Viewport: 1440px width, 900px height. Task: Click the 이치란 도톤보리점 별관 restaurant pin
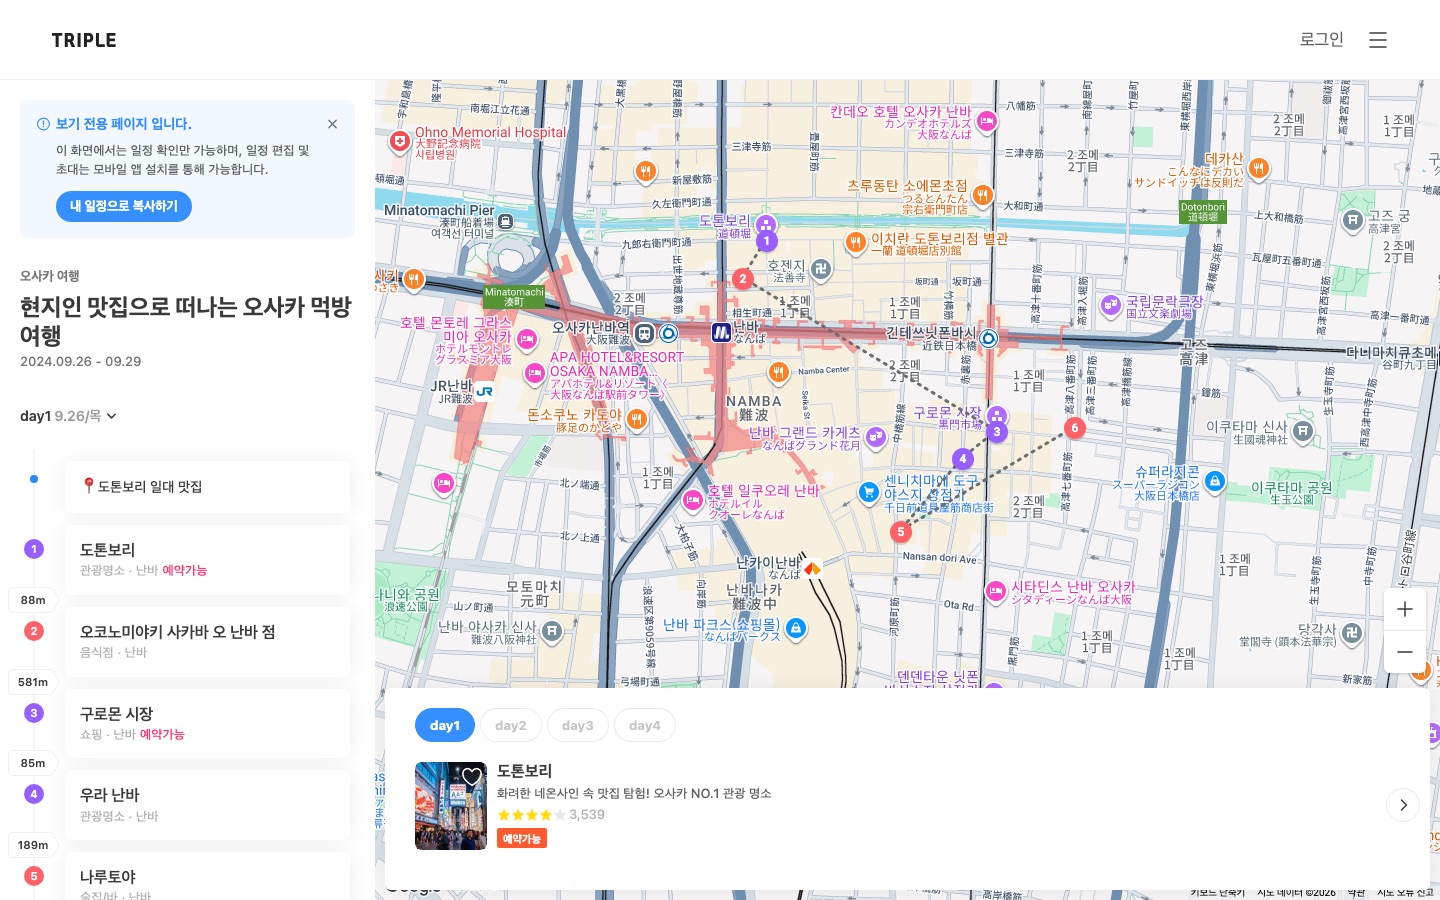click(855, 242)
